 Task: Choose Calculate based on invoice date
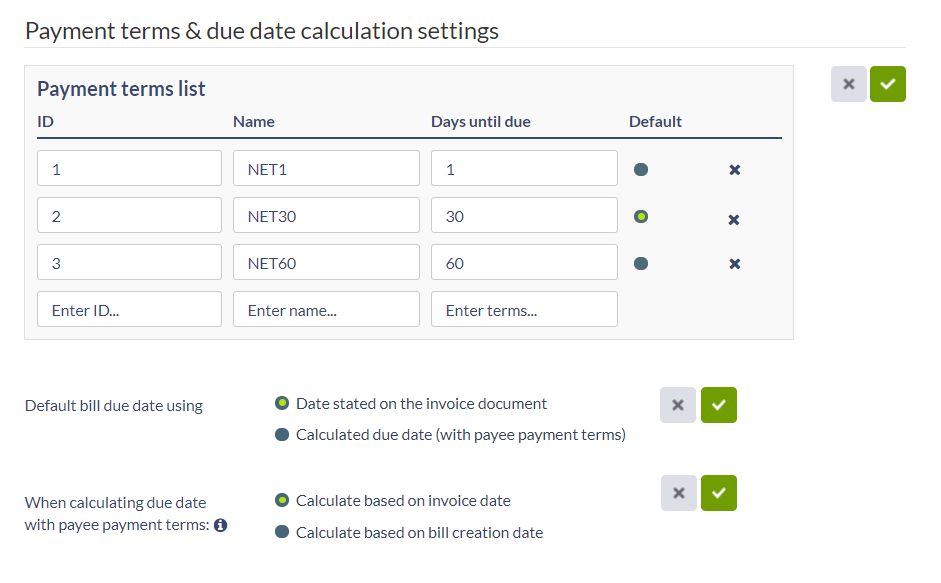(392, 501)
